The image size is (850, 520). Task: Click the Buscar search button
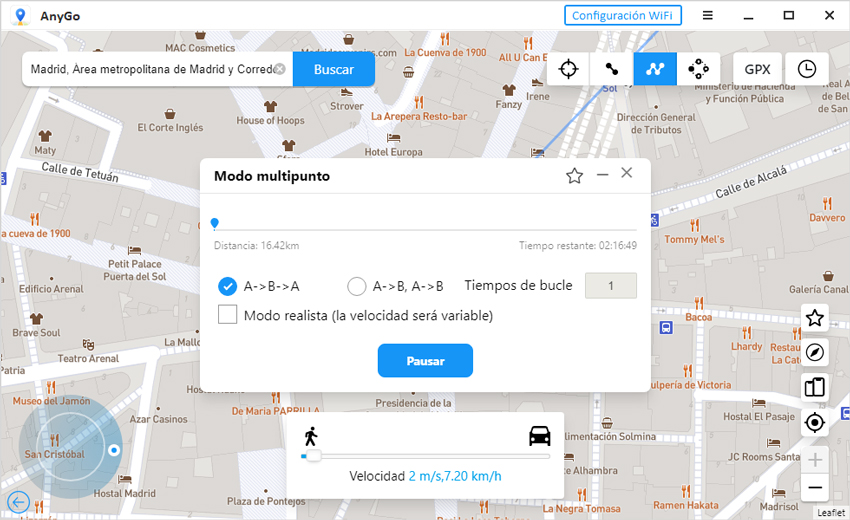[334, 69]
